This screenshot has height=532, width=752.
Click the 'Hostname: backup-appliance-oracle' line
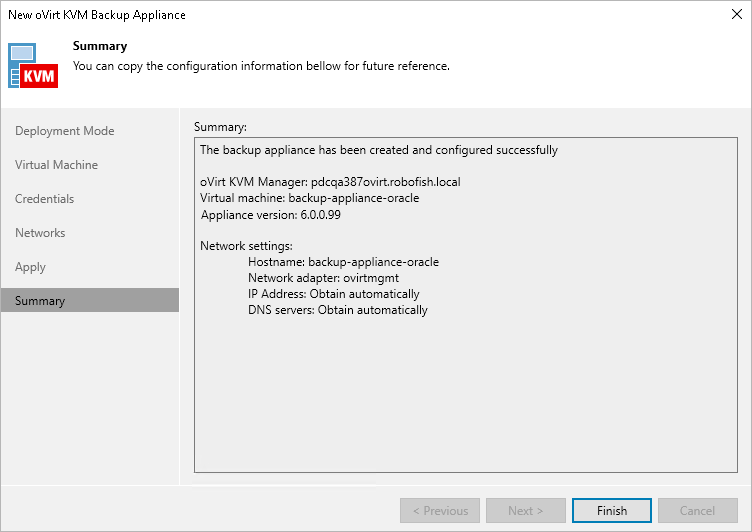[343, 262]
